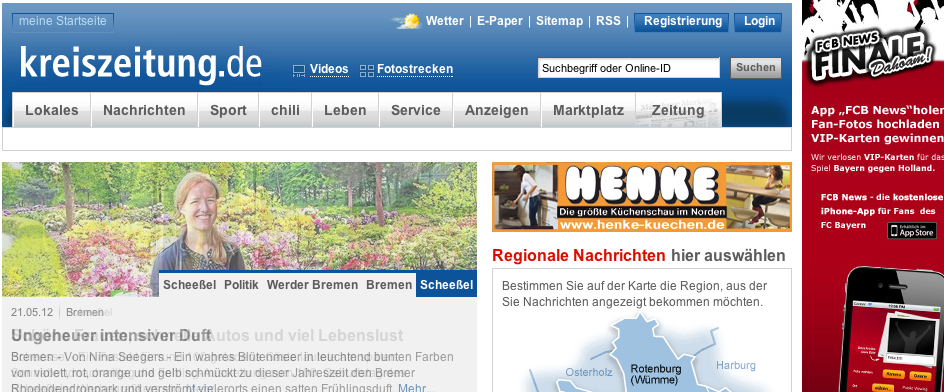Select Harburg on the region map
The width and height of the screenshot is (944, 392).
736,366
